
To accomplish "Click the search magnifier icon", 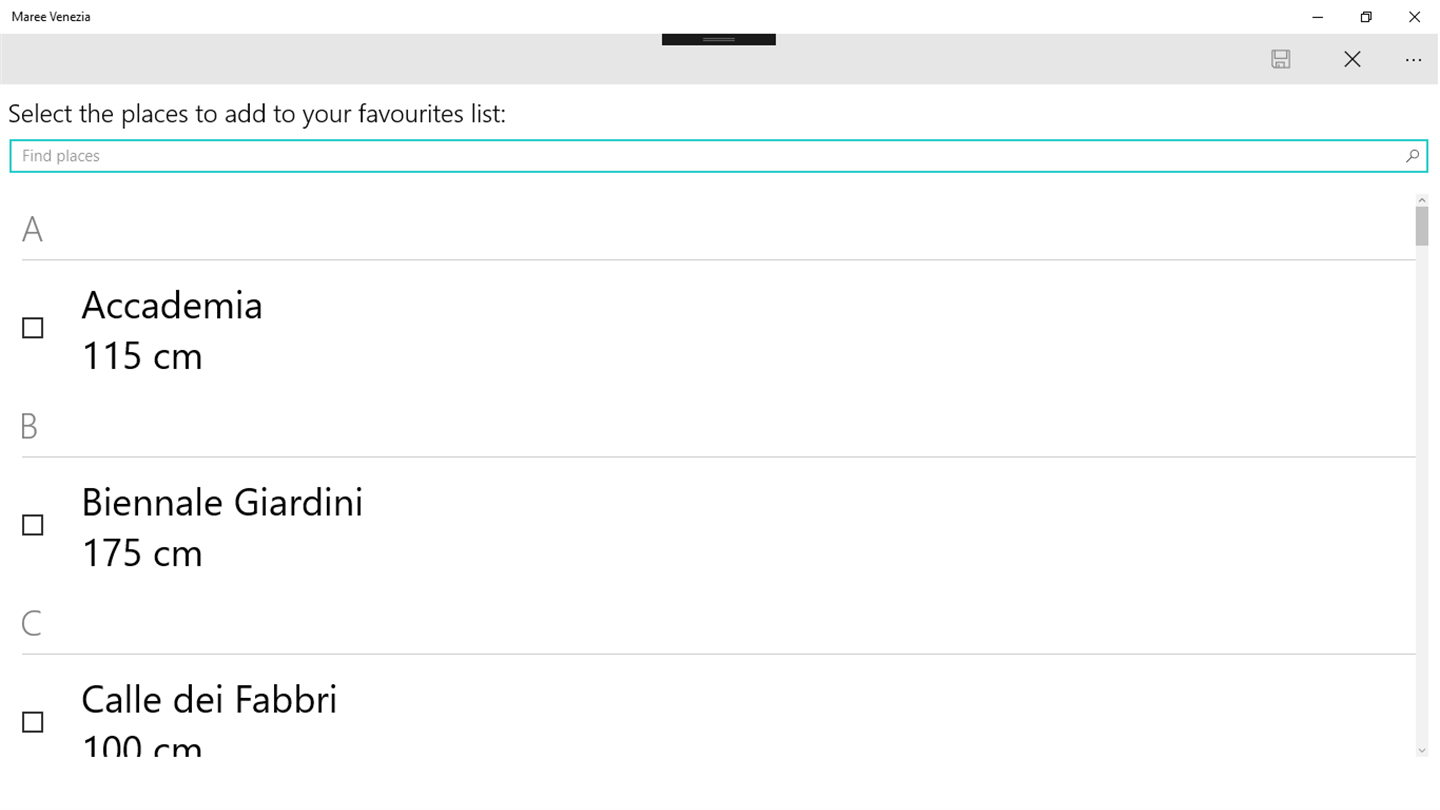I will tap(1412, 156).
